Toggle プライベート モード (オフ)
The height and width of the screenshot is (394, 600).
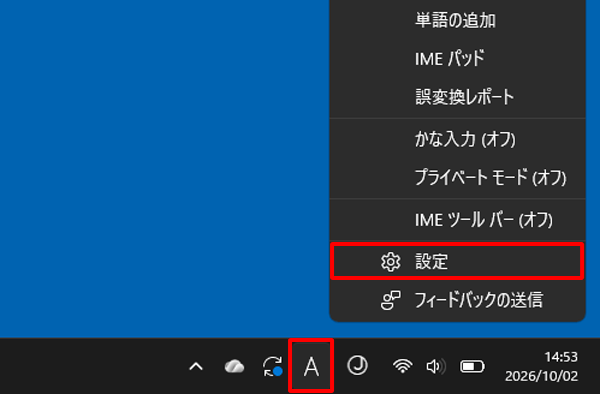pos(457,177)
